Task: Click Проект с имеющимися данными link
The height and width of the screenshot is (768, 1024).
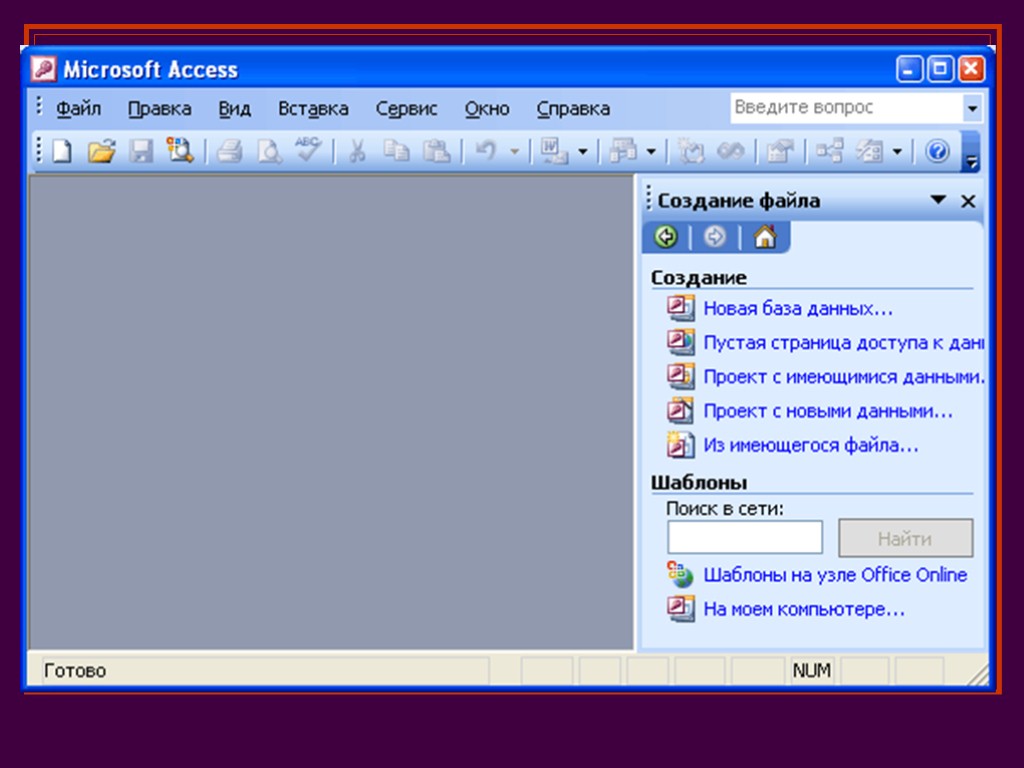Action: pyautogui.click(x=843, y=377)
